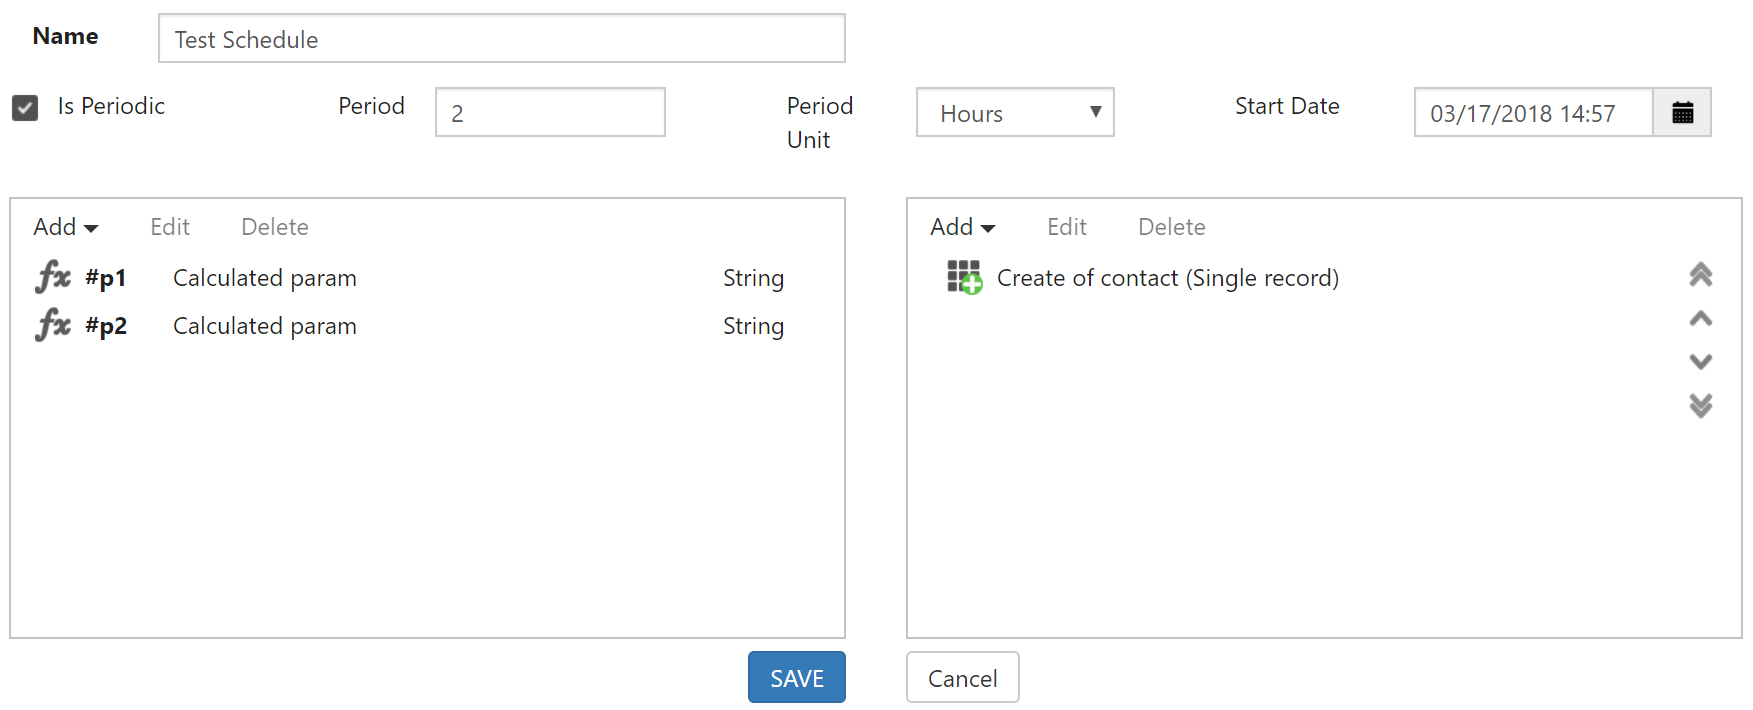Move action to bottom with double-down arrows
The image size is (1753, 710).
coord(1700,405)
